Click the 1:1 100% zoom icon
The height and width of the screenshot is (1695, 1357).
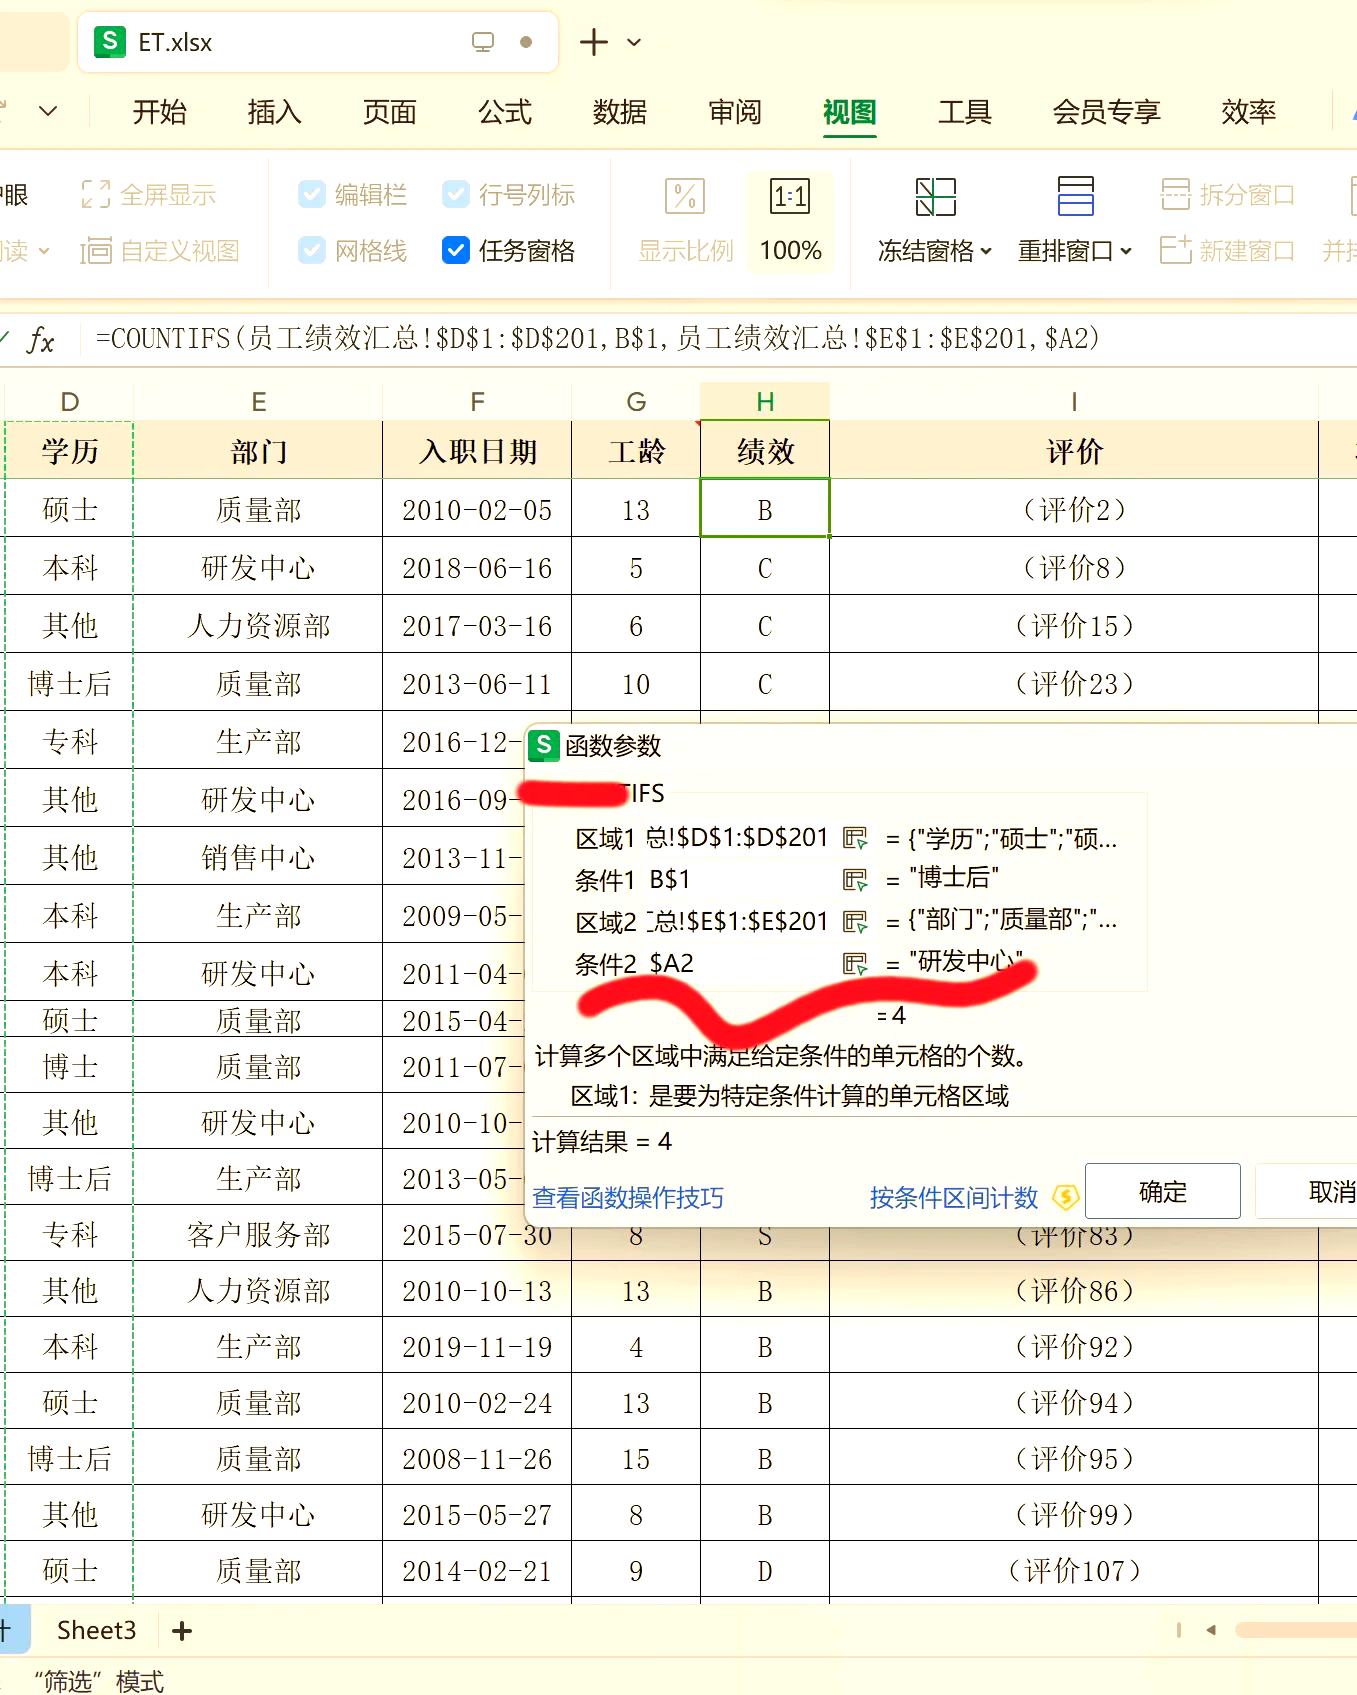789,197
